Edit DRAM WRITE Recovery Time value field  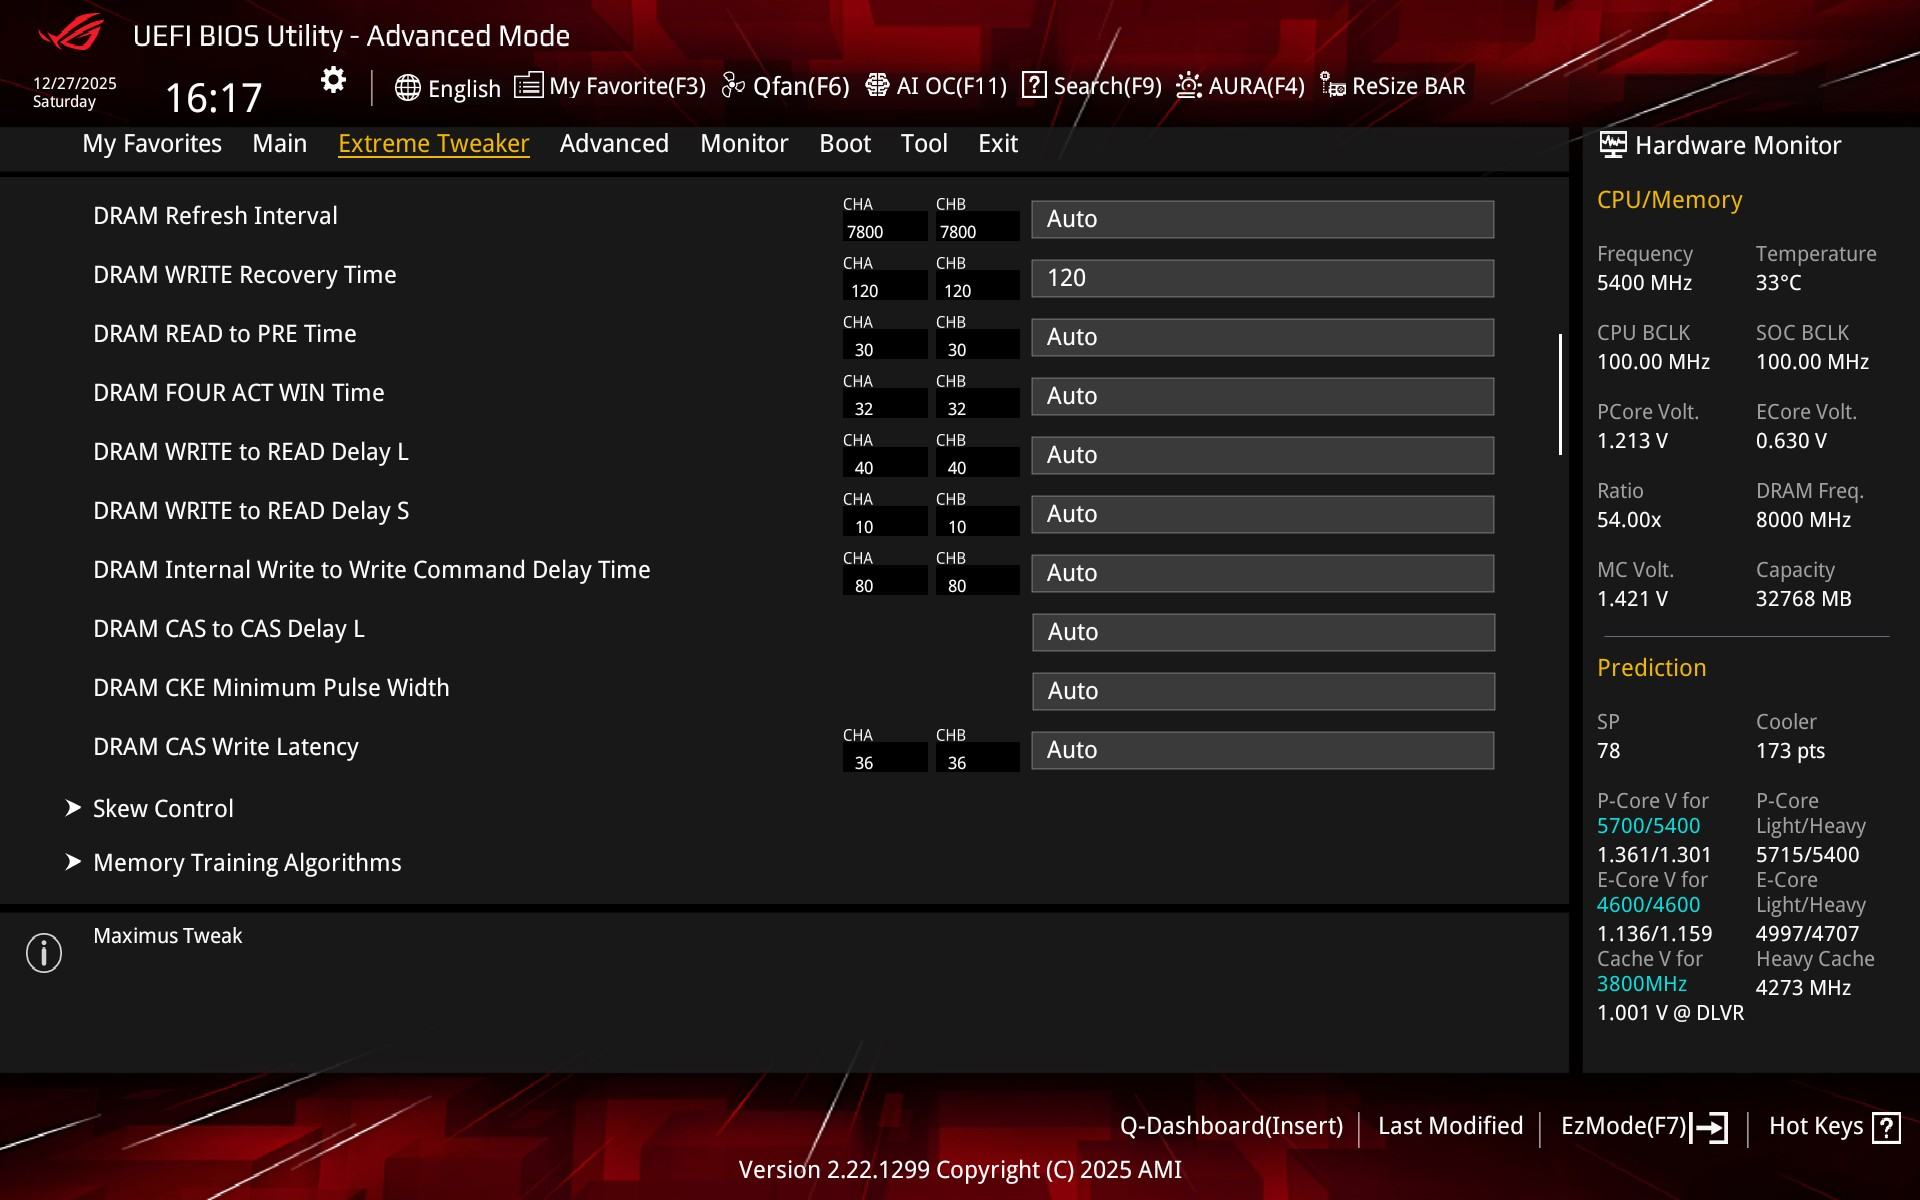pos(1262,278)
